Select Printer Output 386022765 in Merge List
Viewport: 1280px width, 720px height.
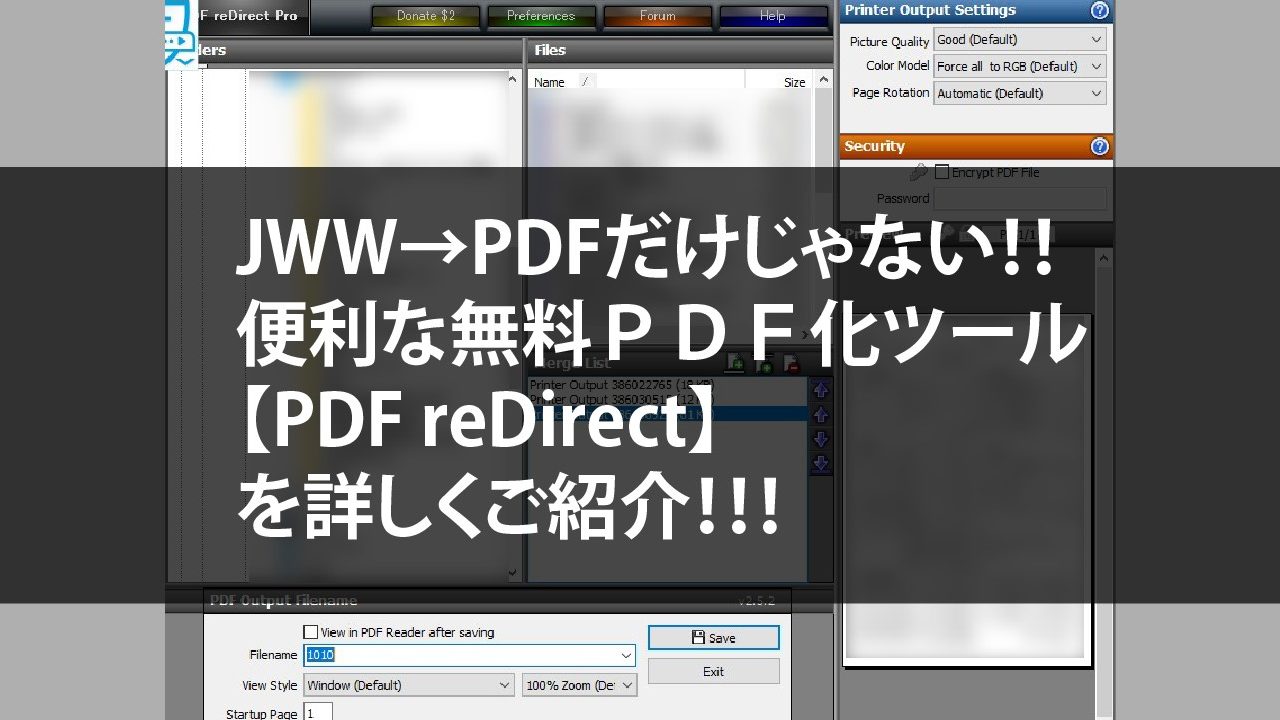[x=667, y=384]
